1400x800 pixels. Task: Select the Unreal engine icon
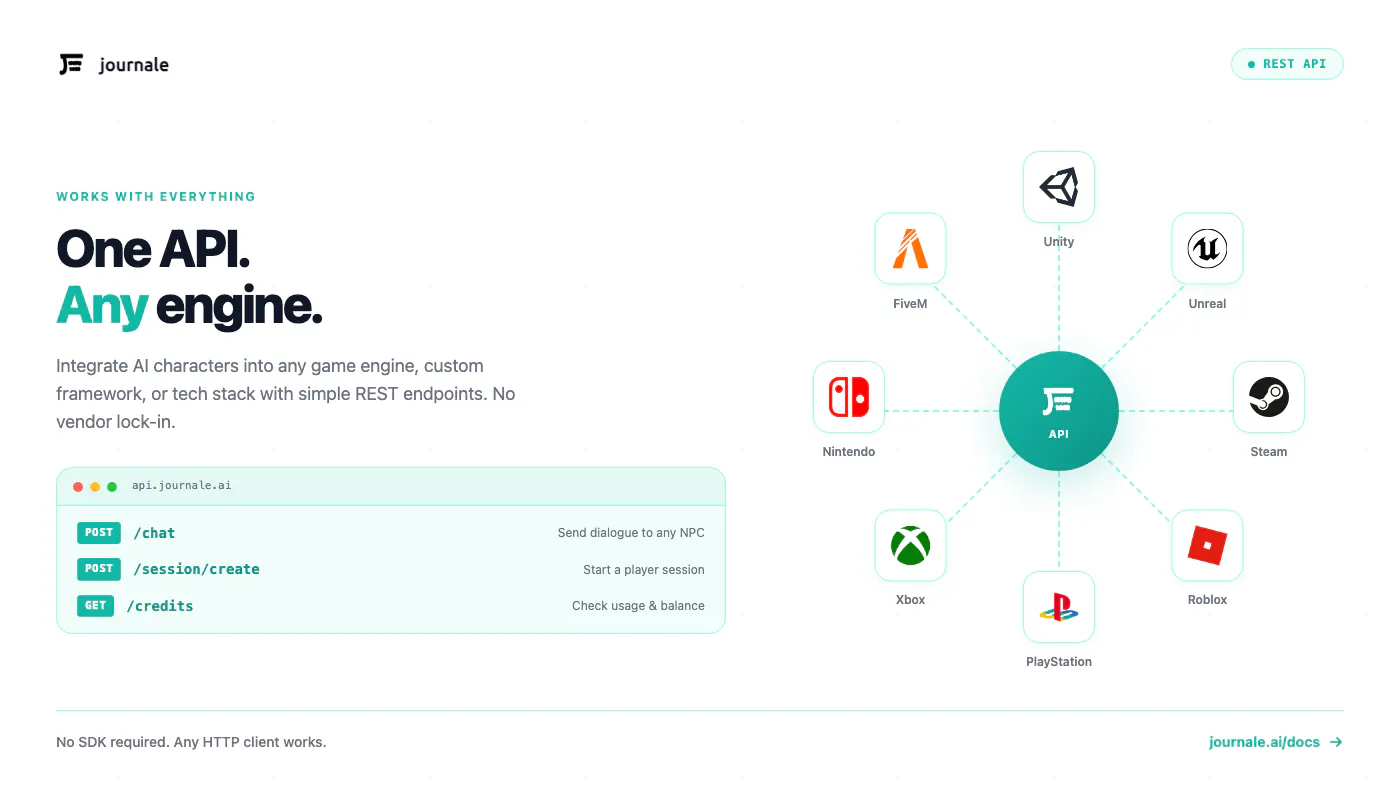click(1207, 249)
